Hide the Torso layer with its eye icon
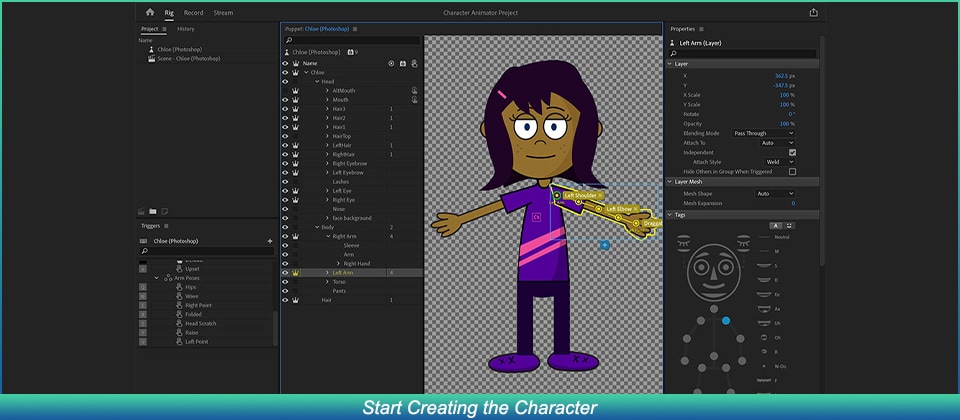Image resolution: width=960 pixels, height=420 pixels. pos(285,282)
